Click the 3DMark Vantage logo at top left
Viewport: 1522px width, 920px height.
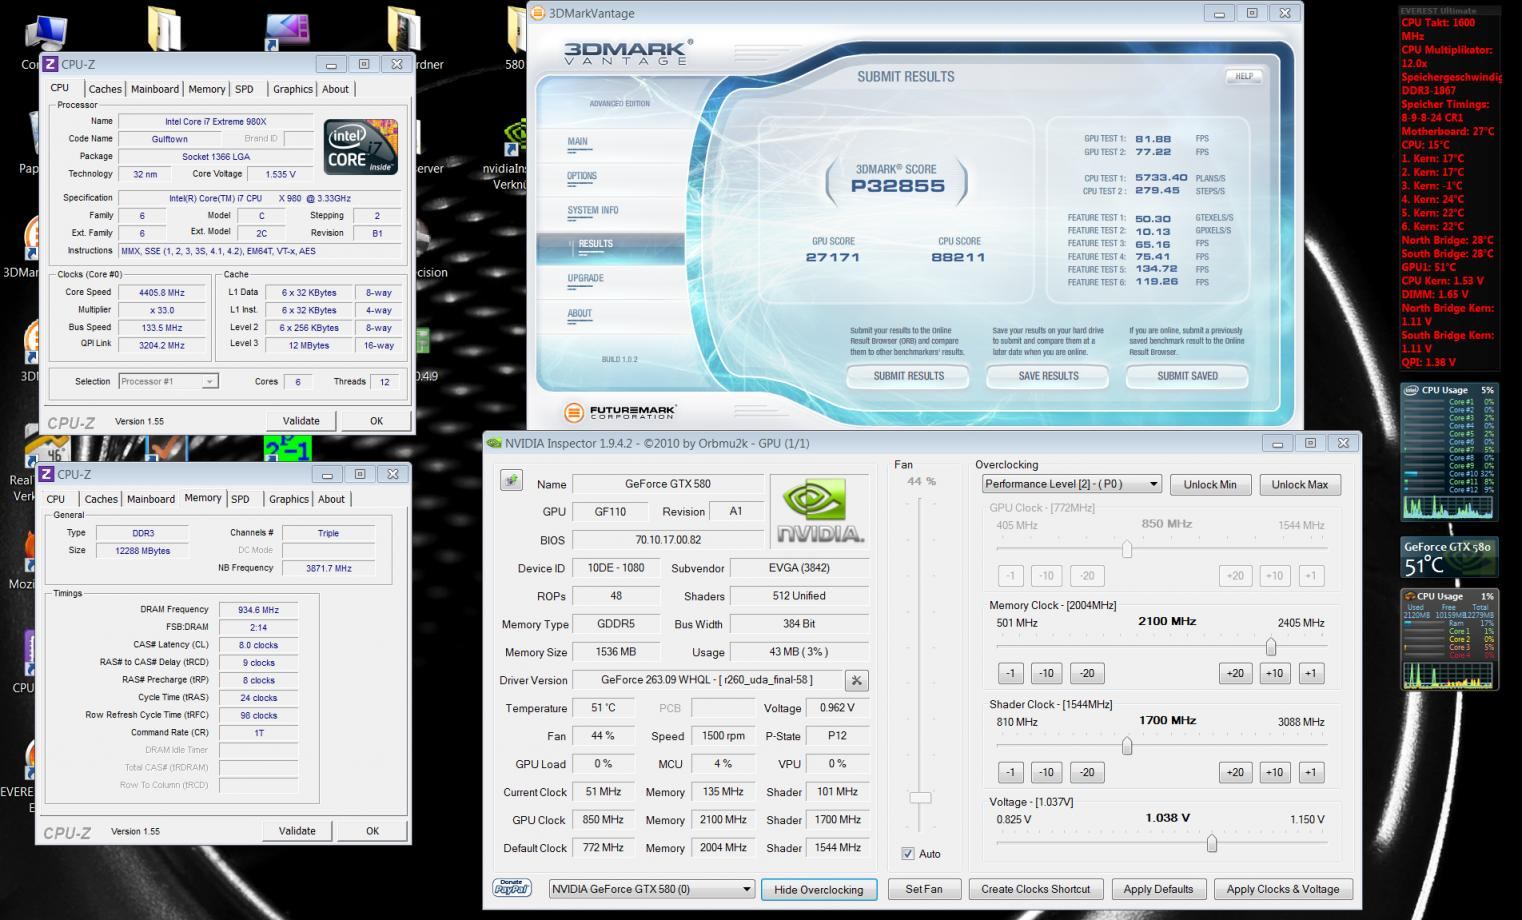tap(628, 52)
